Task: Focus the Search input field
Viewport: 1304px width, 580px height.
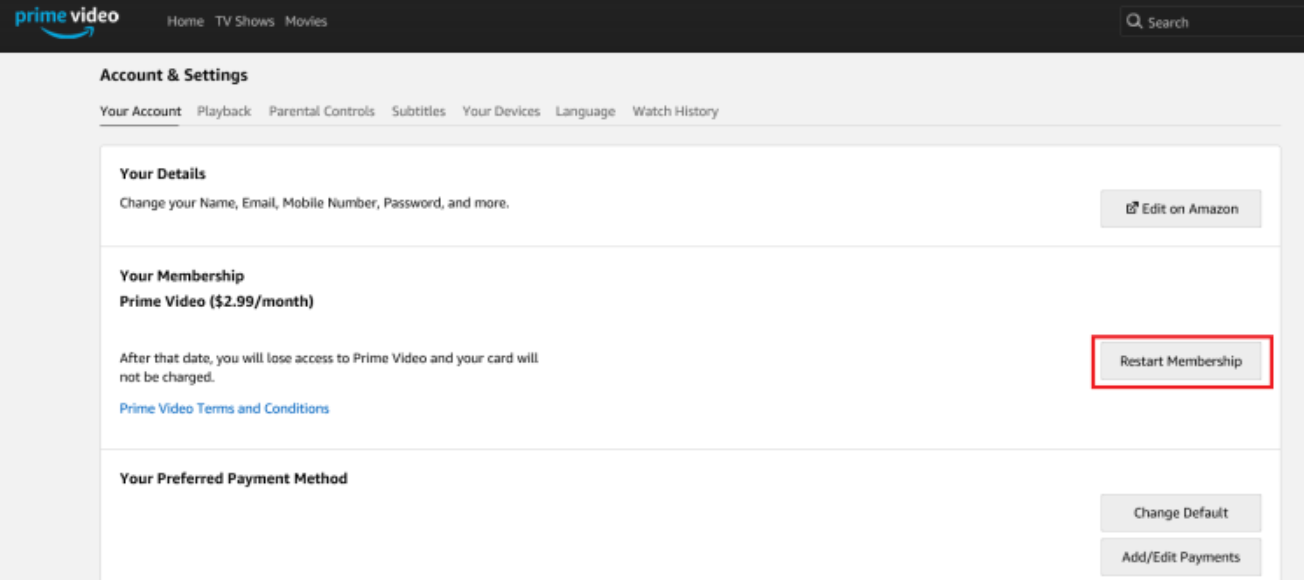Action: click(1212, 22)
